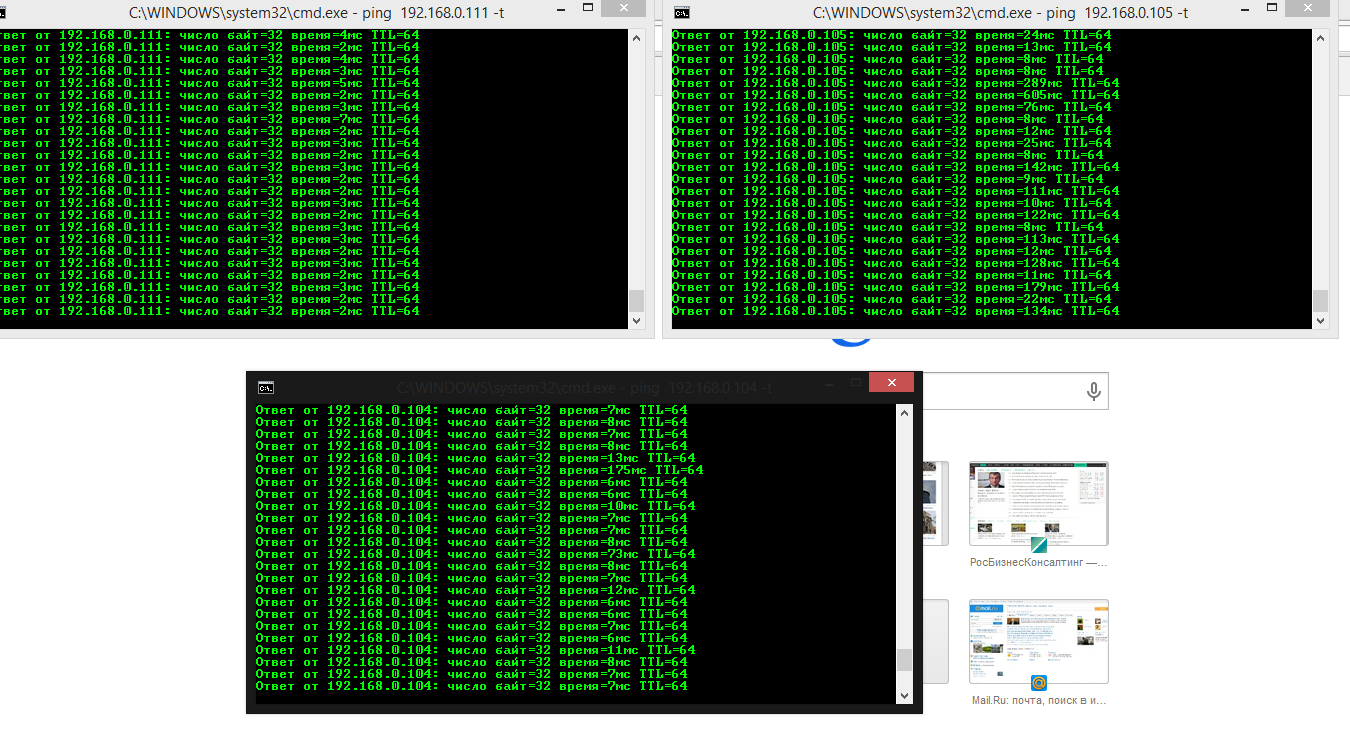Click the scroll-down arrow in the 192.168.0.111 window
Viewport: 1350px width, 741px height.
(636, 320)
